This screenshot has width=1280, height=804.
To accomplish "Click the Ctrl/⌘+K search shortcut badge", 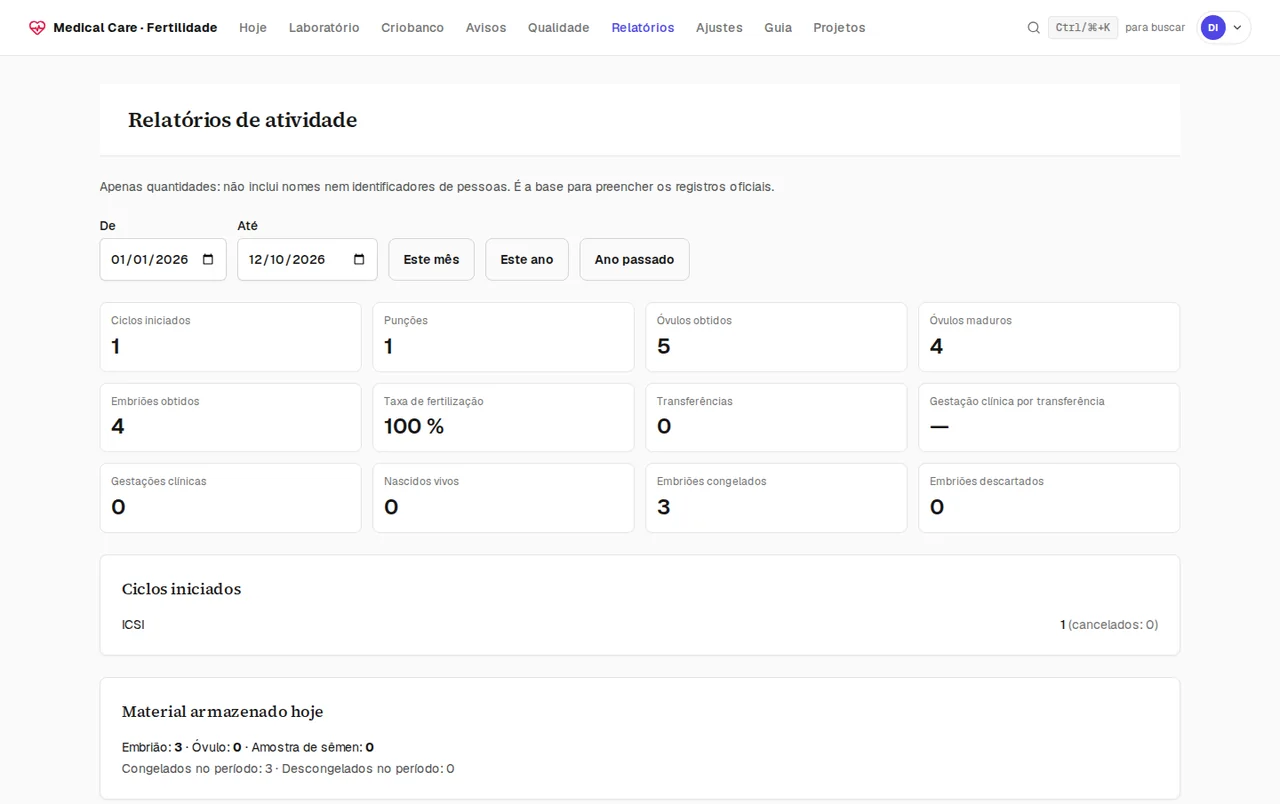I will (x=1083, y=28).
